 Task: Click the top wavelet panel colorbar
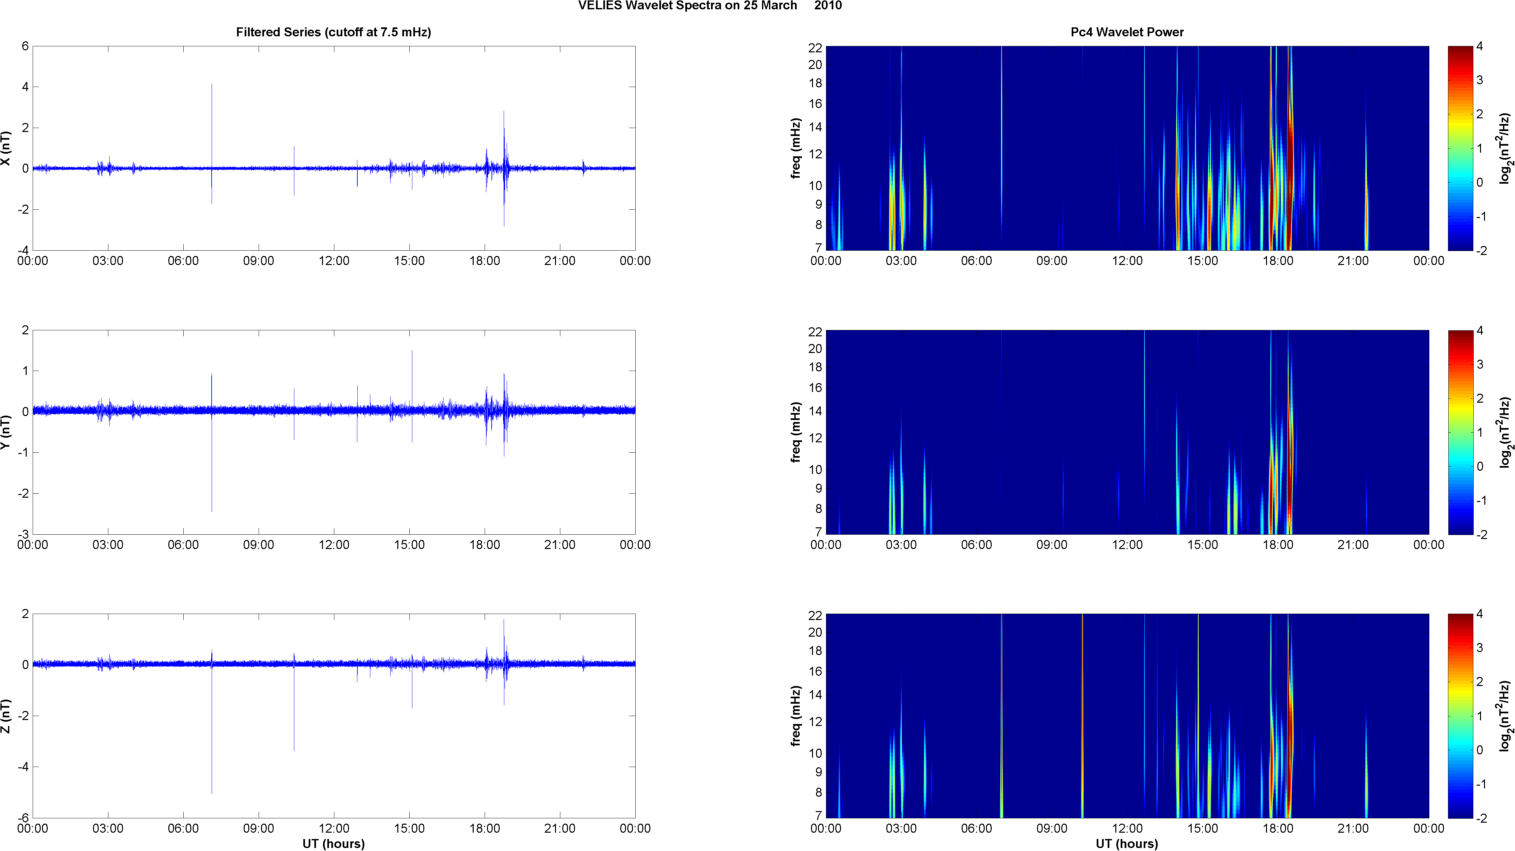coord(1460,148)
